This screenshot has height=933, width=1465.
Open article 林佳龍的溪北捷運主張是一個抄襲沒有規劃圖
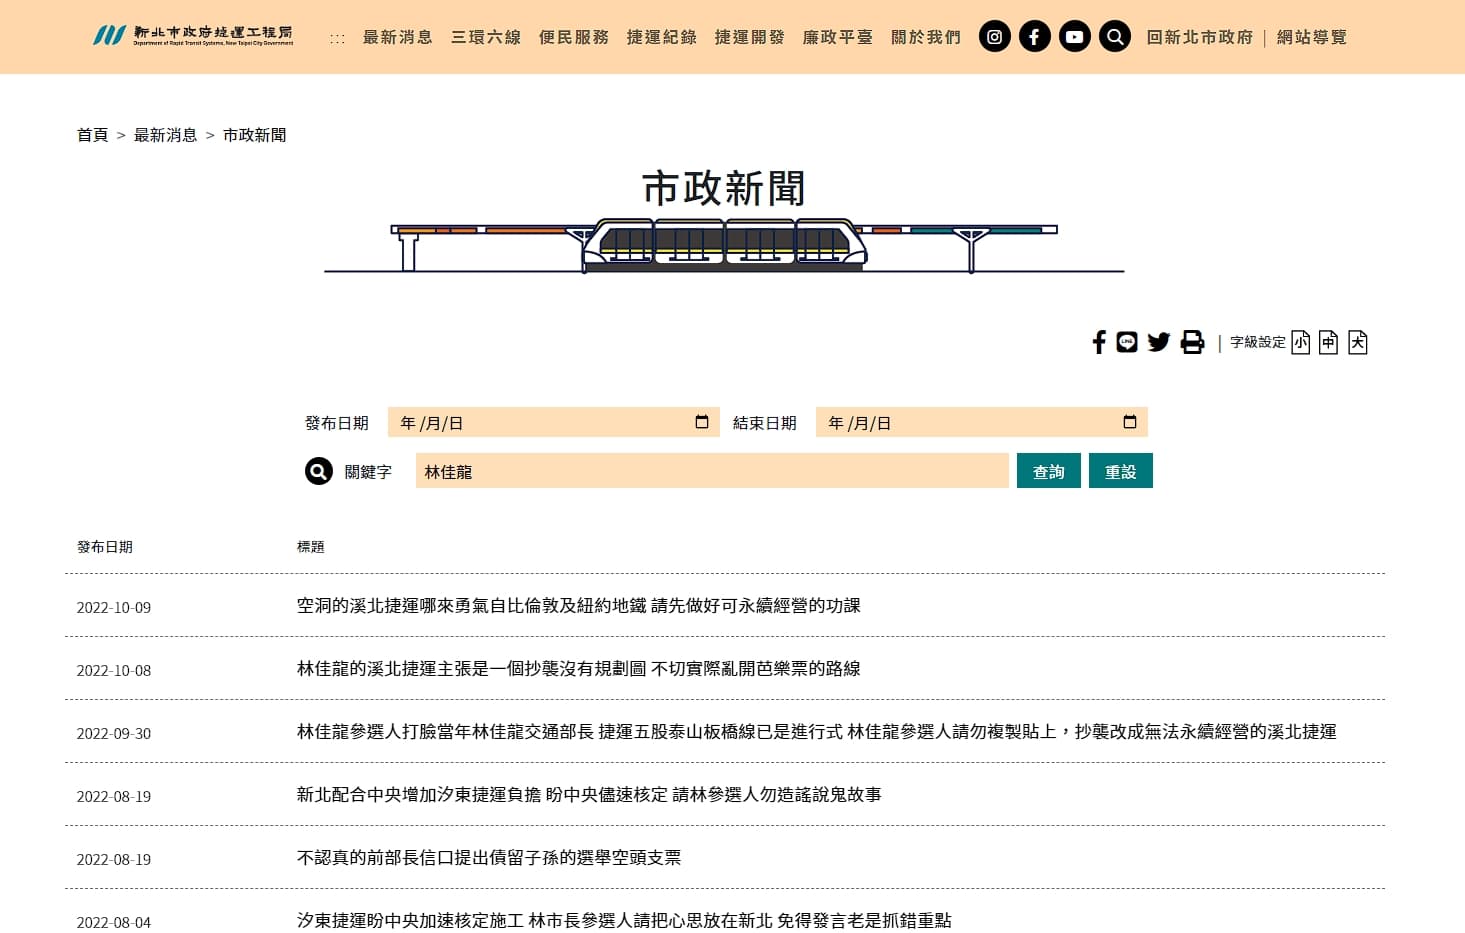tap(579, 669)
